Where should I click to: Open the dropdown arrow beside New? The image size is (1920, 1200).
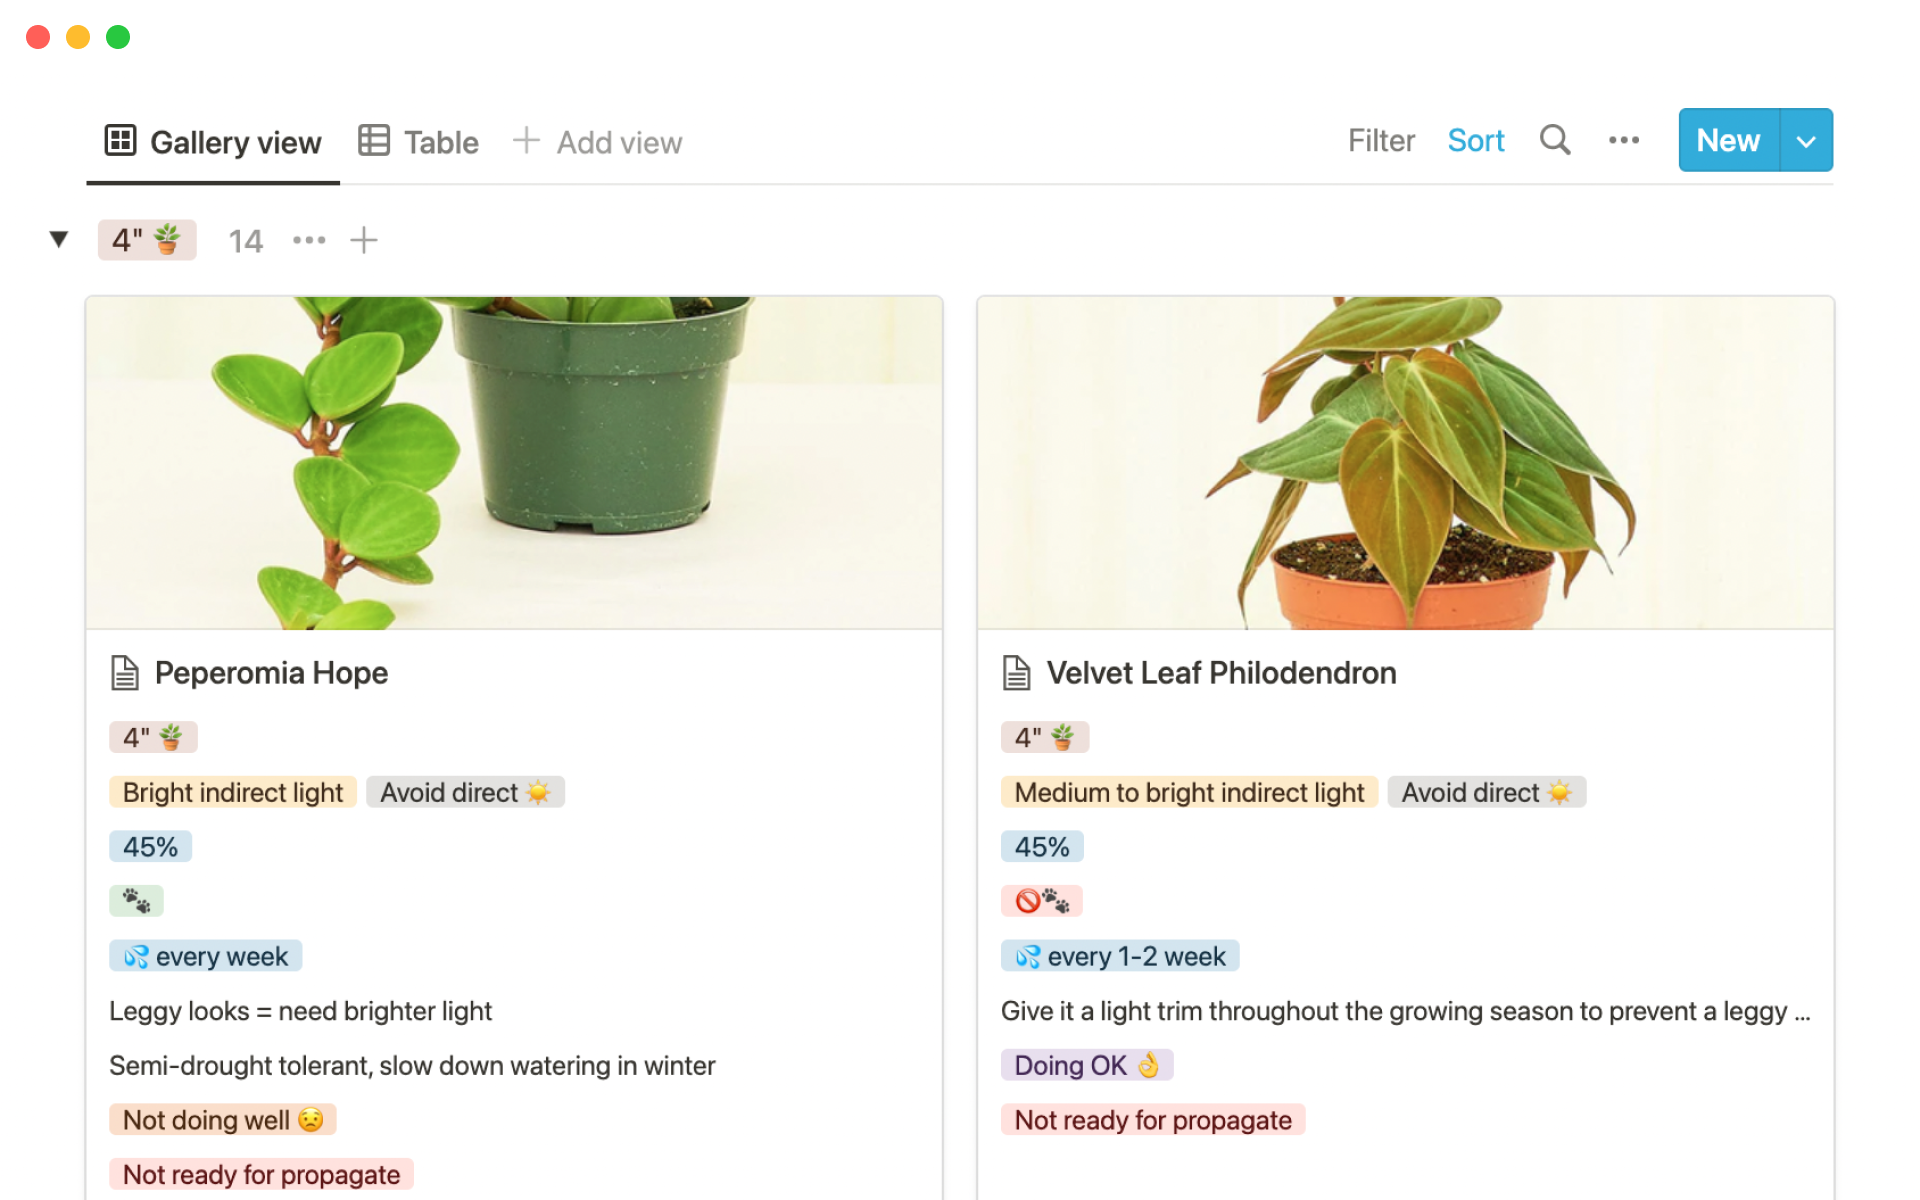[1805, 141]
